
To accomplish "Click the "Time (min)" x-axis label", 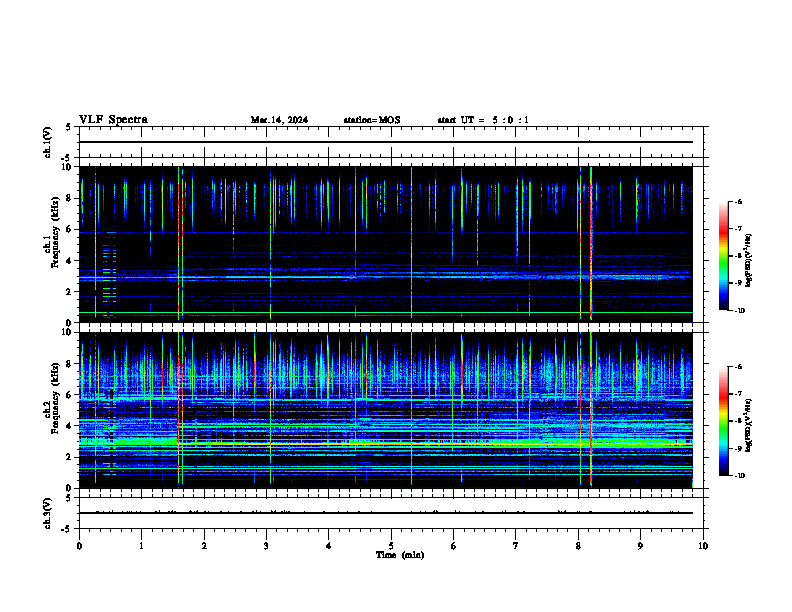I will tap(400, 555).
